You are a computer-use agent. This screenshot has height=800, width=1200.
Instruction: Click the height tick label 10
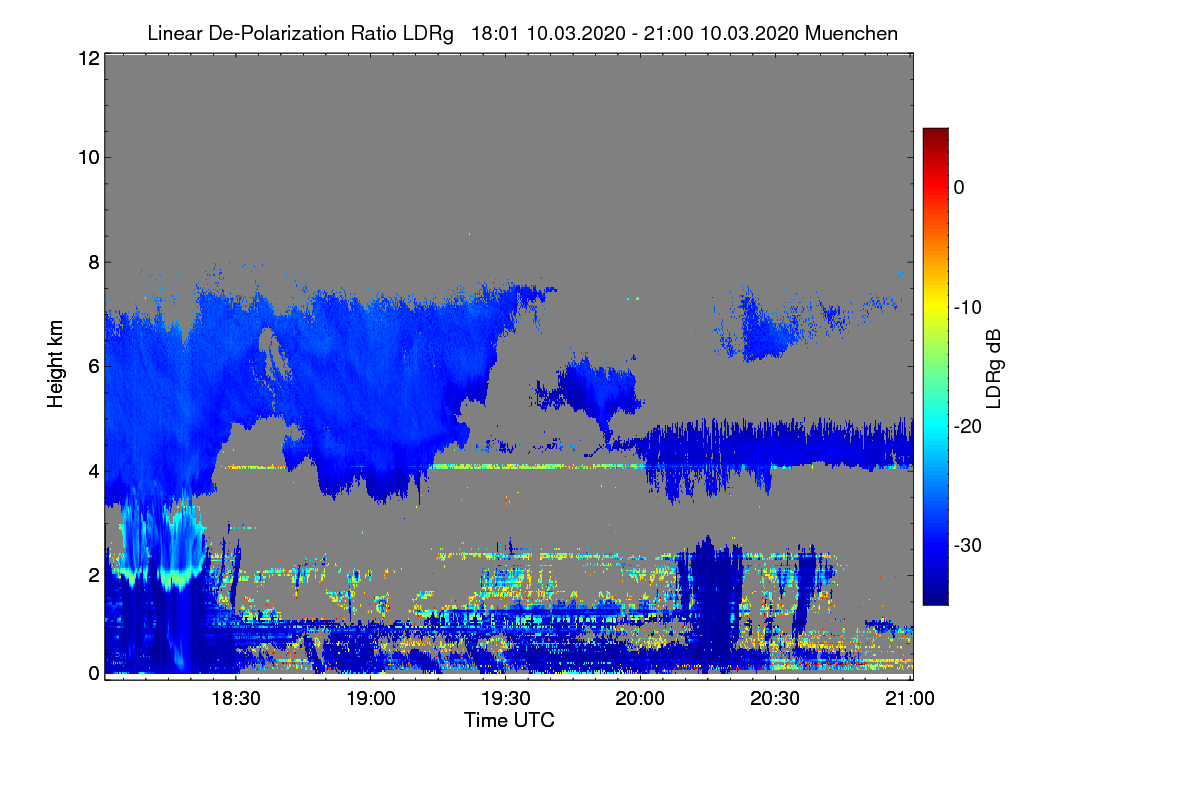tap(87, 157)
